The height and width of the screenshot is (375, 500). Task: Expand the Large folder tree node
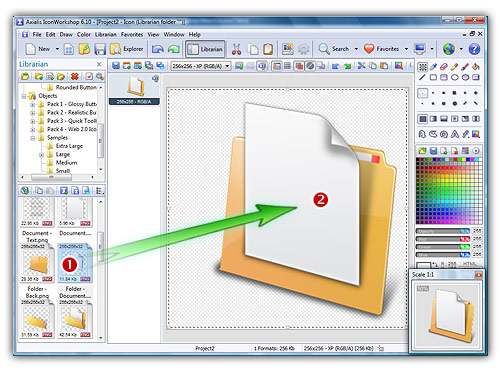[41, 155]
